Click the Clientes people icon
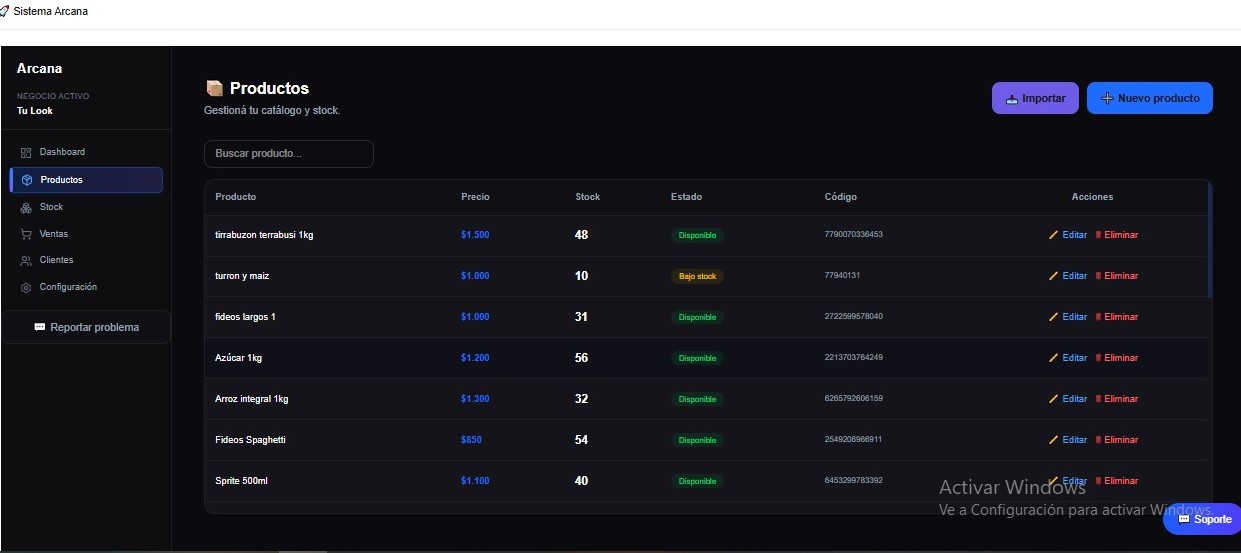The width and height of the screenshot is (1241, 553). (26, 261)
